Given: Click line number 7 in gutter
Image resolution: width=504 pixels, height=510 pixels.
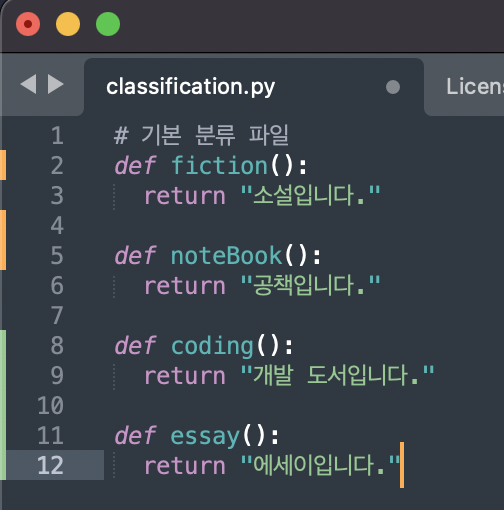Looking at the screenshot, I should pyautogui.click(x=57, y=315).
